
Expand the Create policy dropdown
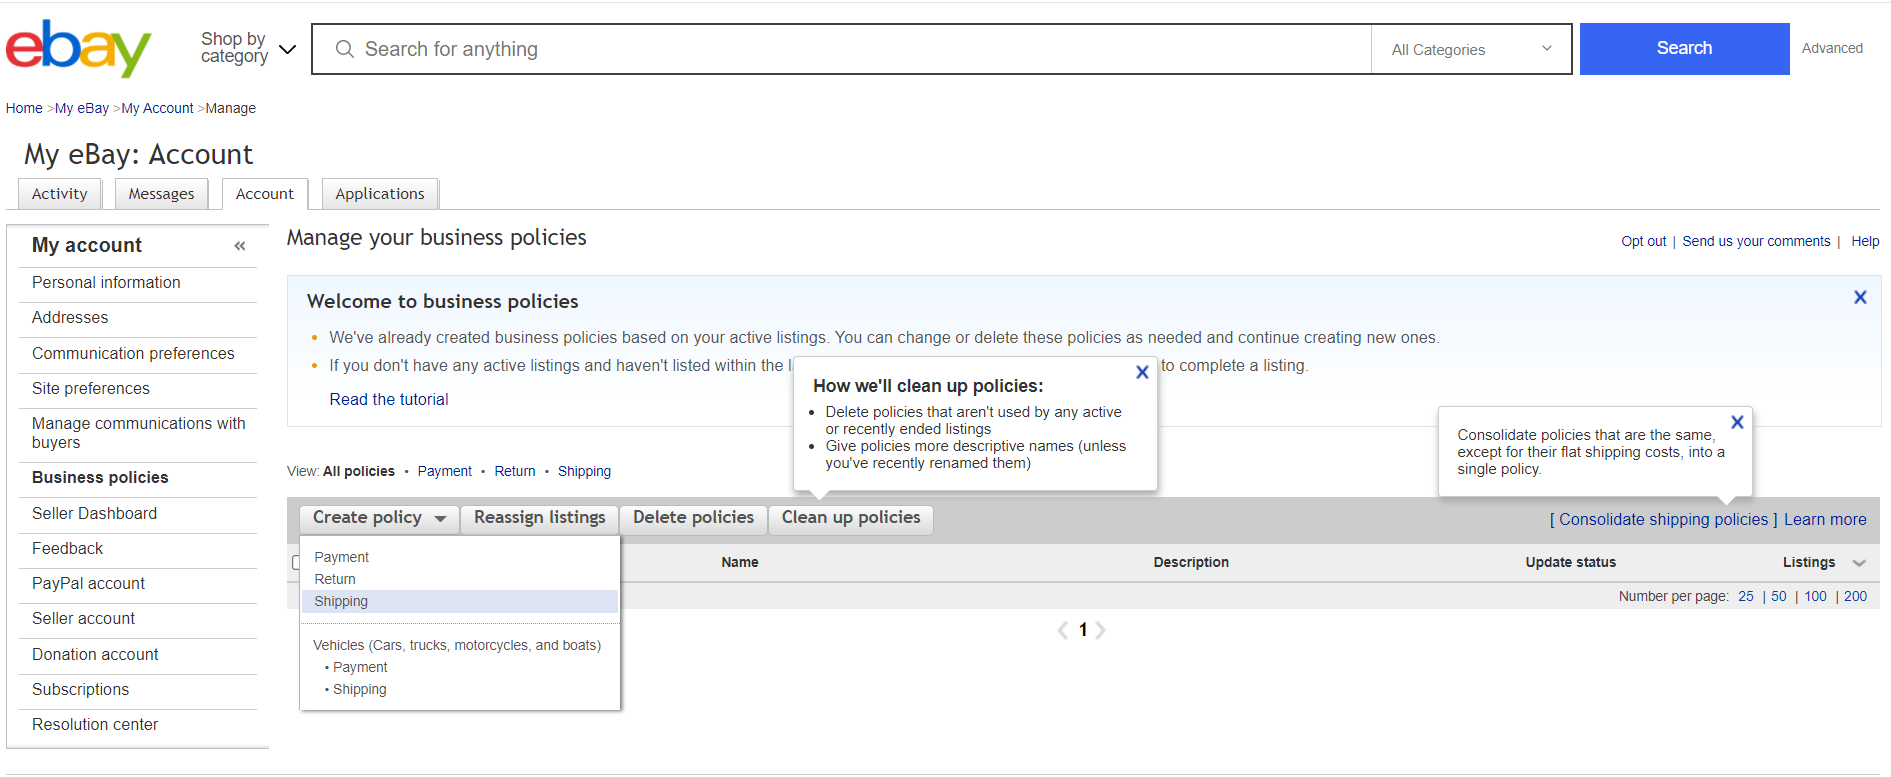click(379, 518)
